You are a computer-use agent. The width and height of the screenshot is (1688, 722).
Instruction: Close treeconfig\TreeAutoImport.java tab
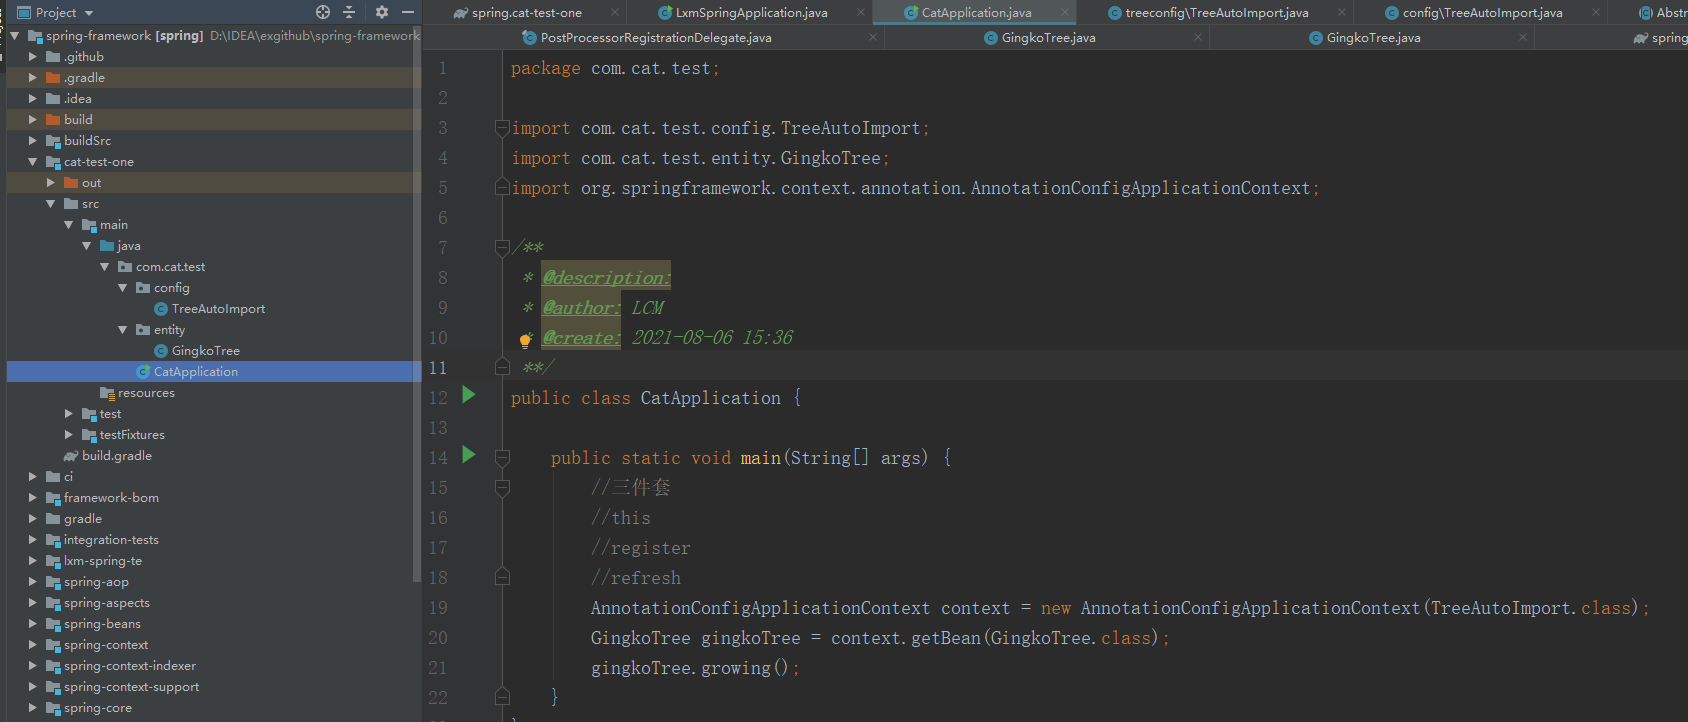click(x=1342, y=12)
